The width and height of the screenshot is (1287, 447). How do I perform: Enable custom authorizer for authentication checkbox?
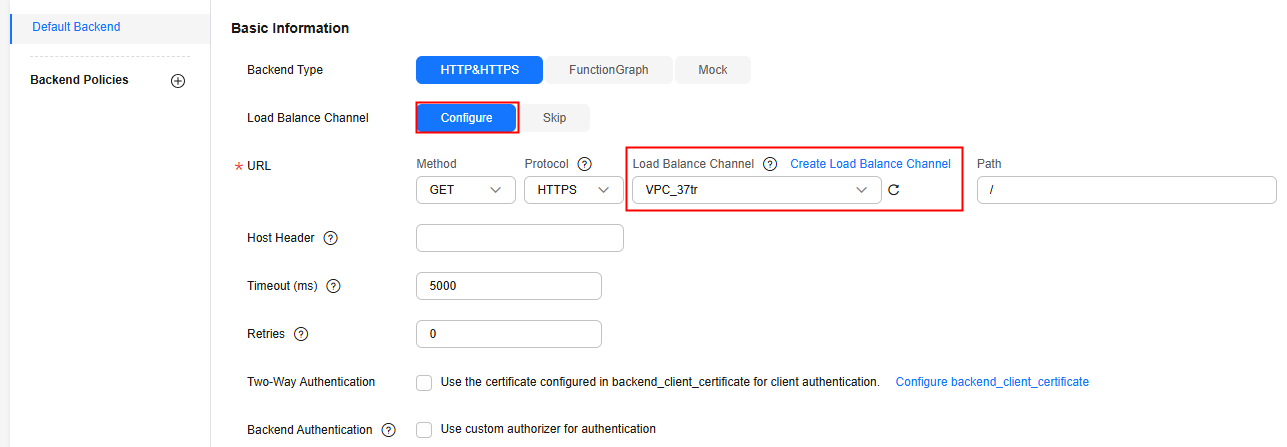point(424,430)
